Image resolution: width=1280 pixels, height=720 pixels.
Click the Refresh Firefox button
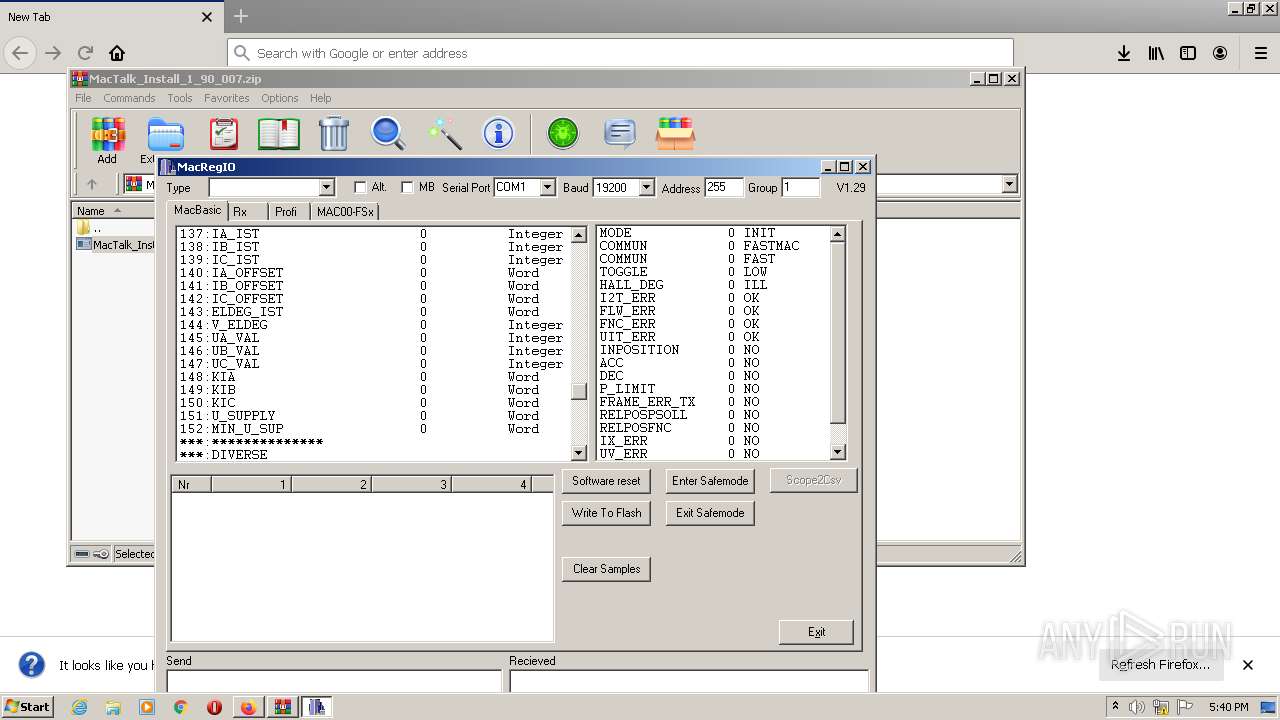click(x=1160, y=664)
